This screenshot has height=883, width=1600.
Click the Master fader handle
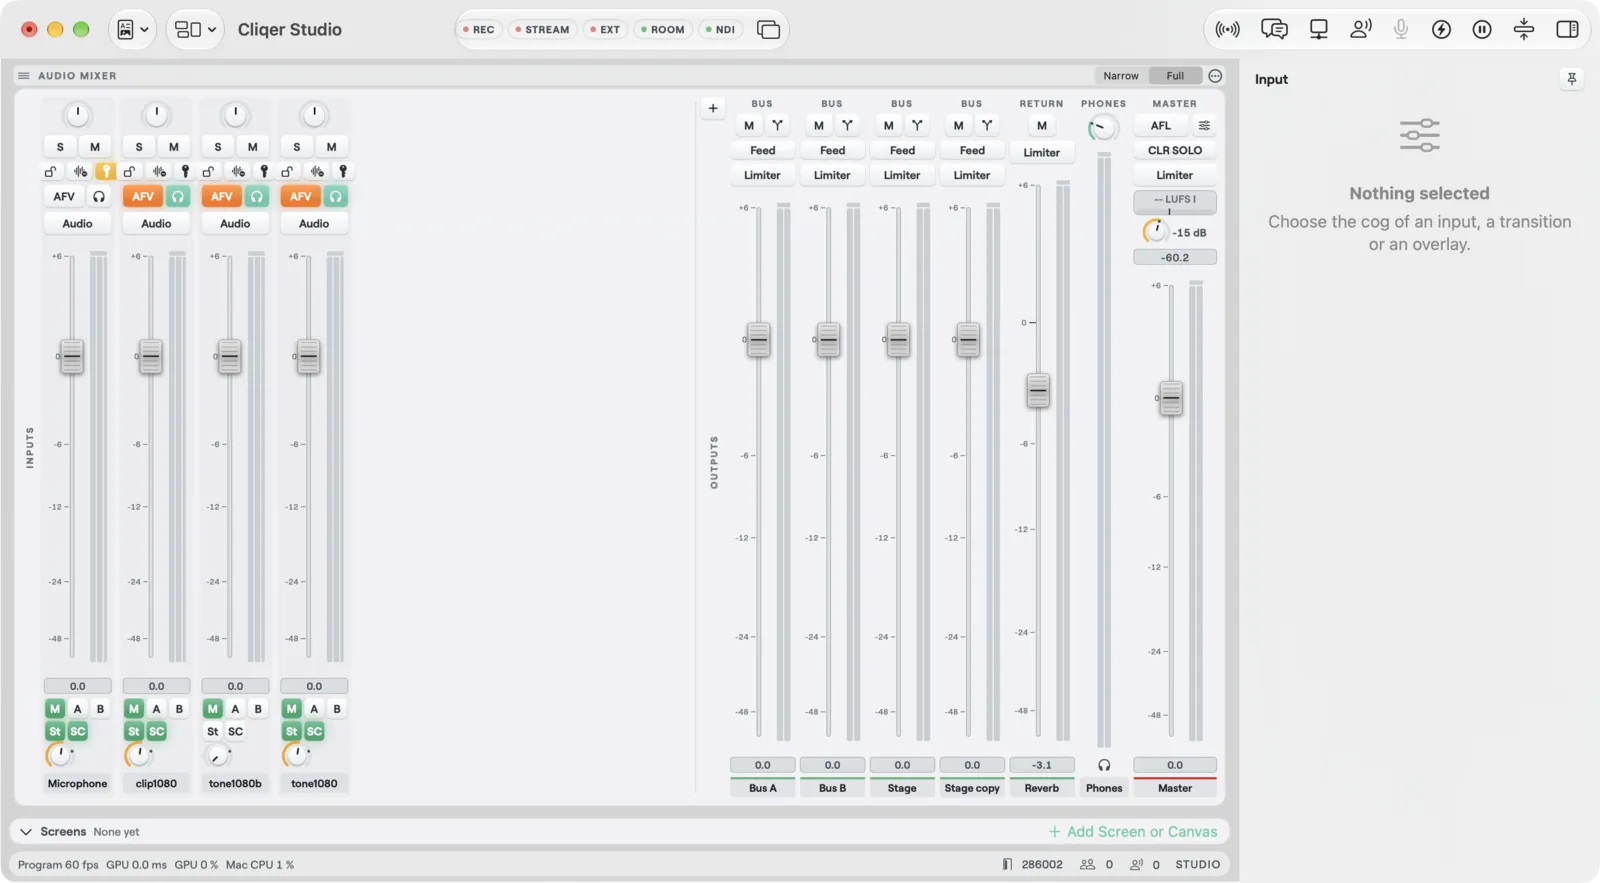(1171, 398)
